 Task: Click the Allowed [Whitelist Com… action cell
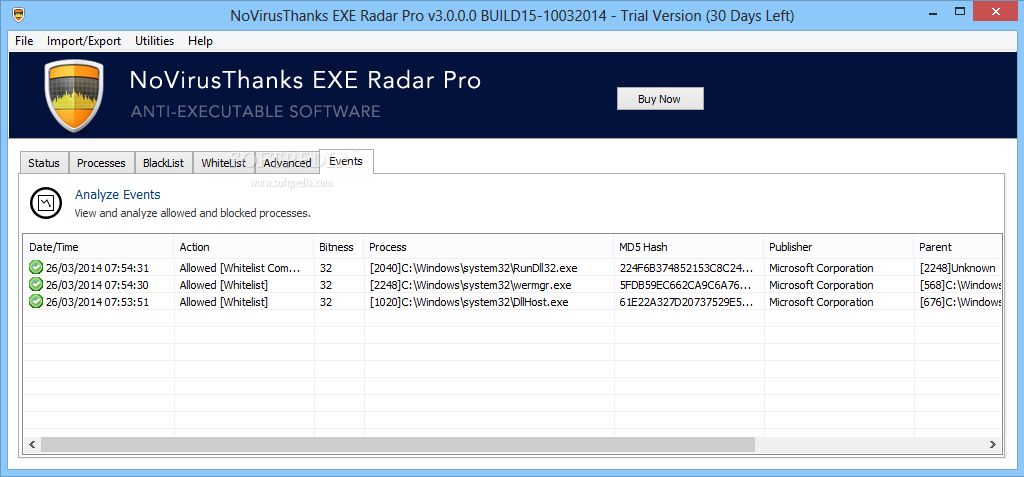tap(240, 268)
